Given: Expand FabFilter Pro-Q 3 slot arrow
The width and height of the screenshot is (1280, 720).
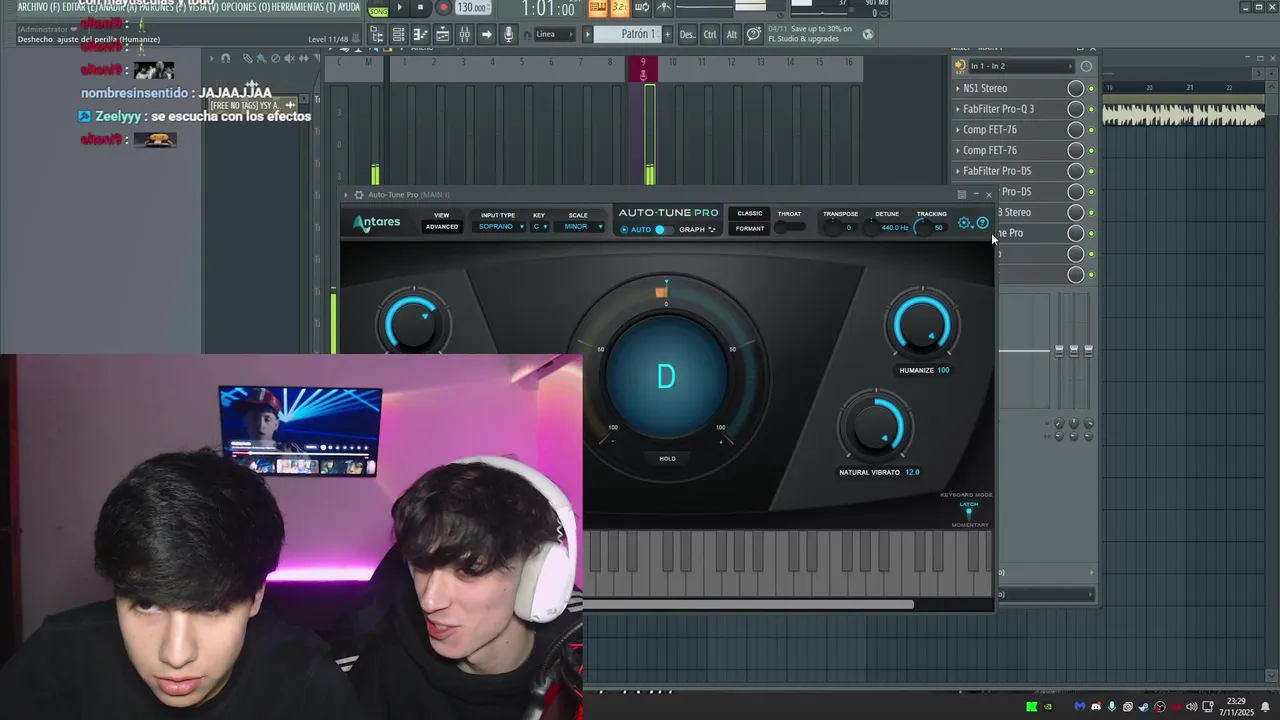Looking at the screenshot, I should tap(958, 109).
